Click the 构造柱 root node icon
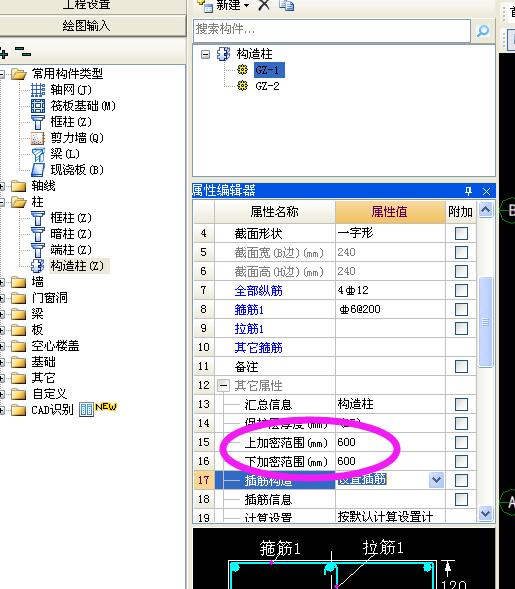This screenshot has width=515, height=589. click(223, 54)
